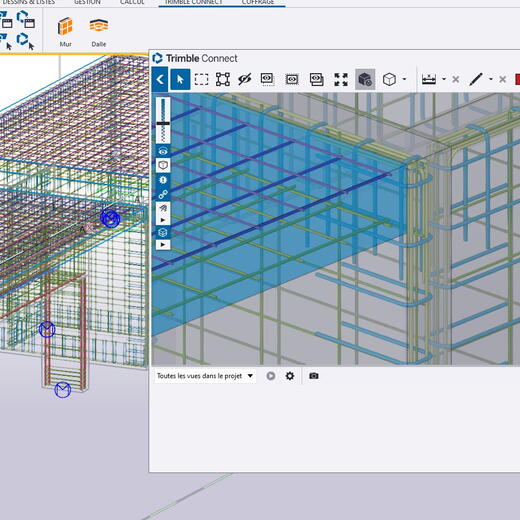This screenshot has height=520, width=520.
Task: Click first eye-in-frame icon with dotted underline
Action: (267, 79)
